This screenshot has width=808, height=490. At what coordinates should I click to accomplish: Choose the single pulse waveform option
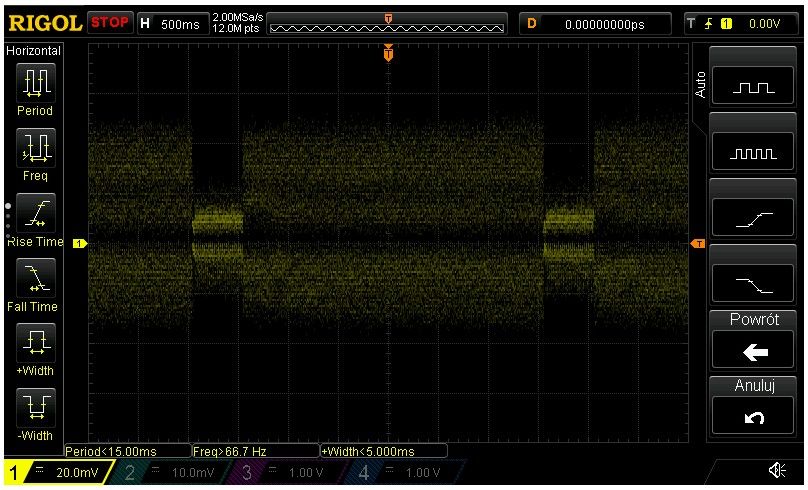tap(753, 87)
